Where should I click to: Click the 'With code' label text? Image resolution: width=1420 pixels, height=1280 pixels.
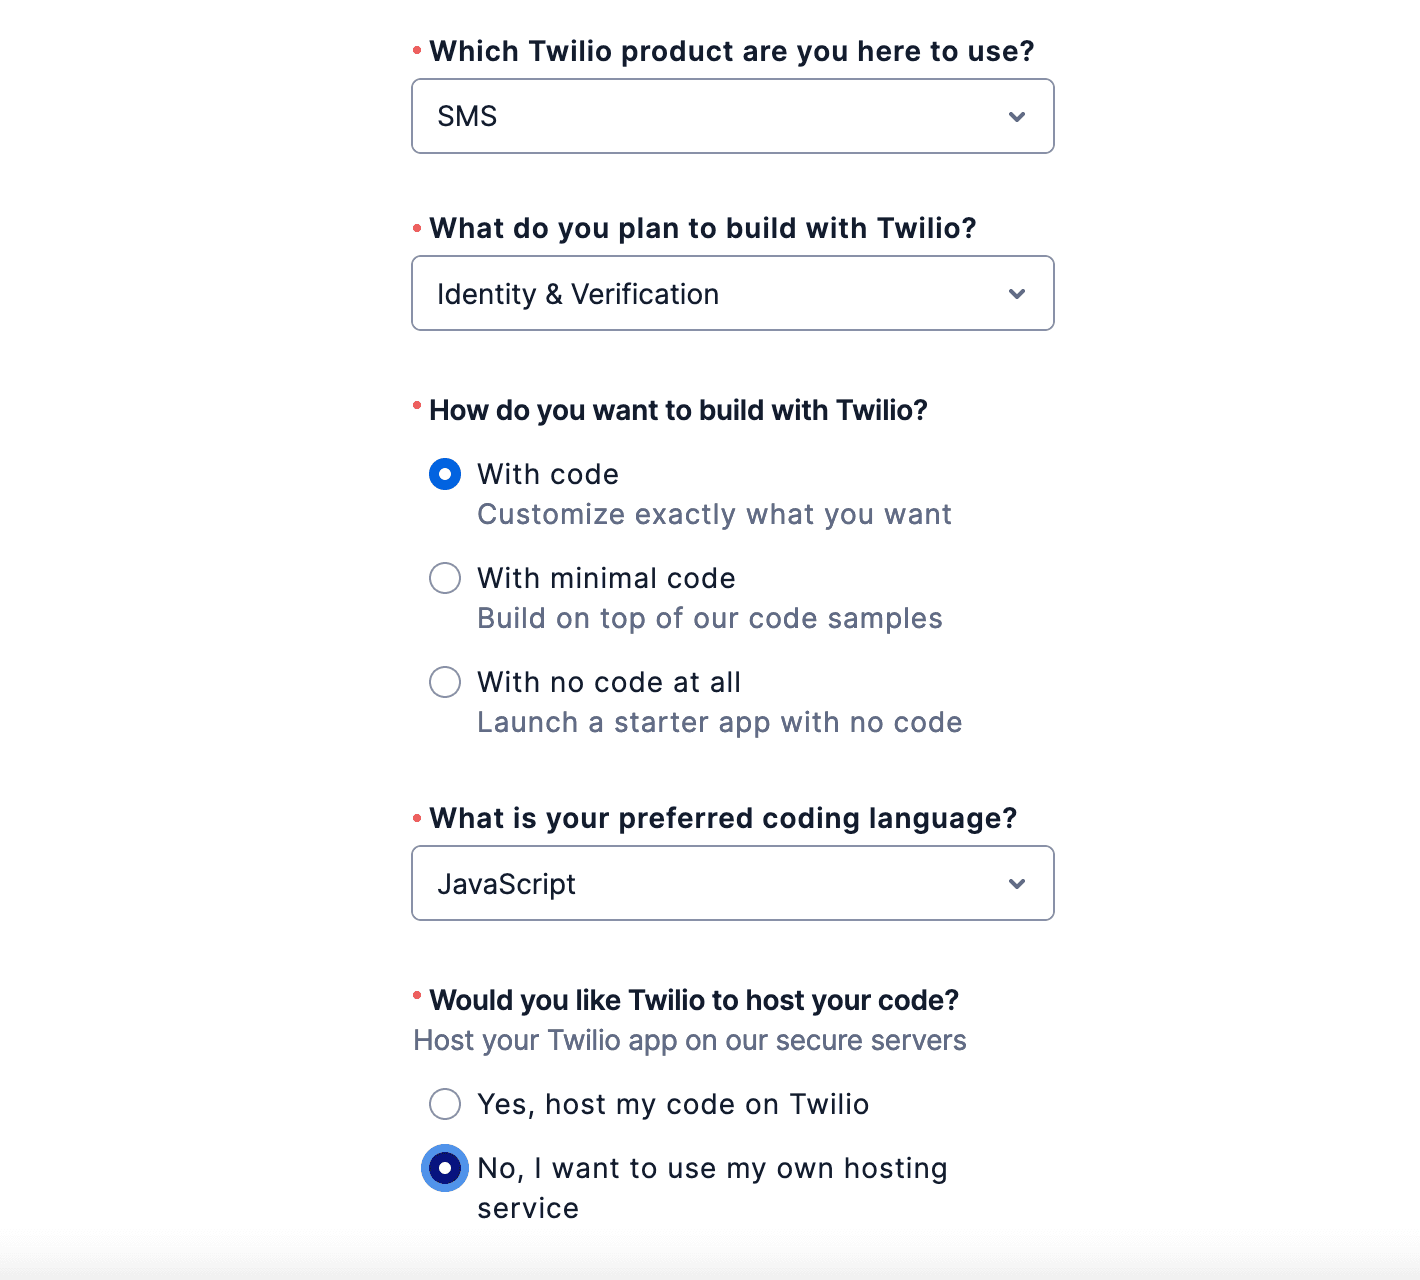click(548, 474)
